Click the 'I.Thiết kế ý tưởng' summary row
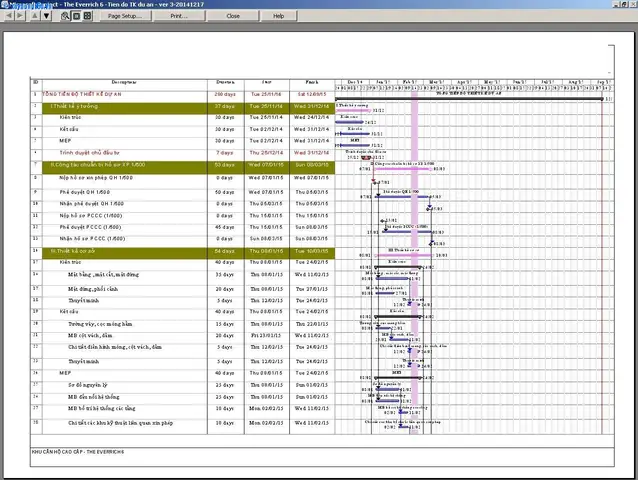 [188, 108]
